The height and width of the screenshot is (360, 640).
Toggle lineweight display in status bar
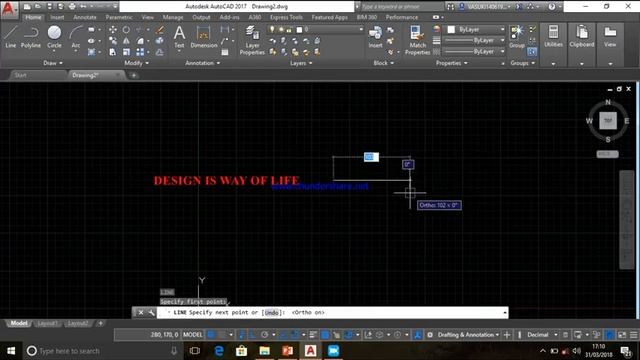click(313, 335)
